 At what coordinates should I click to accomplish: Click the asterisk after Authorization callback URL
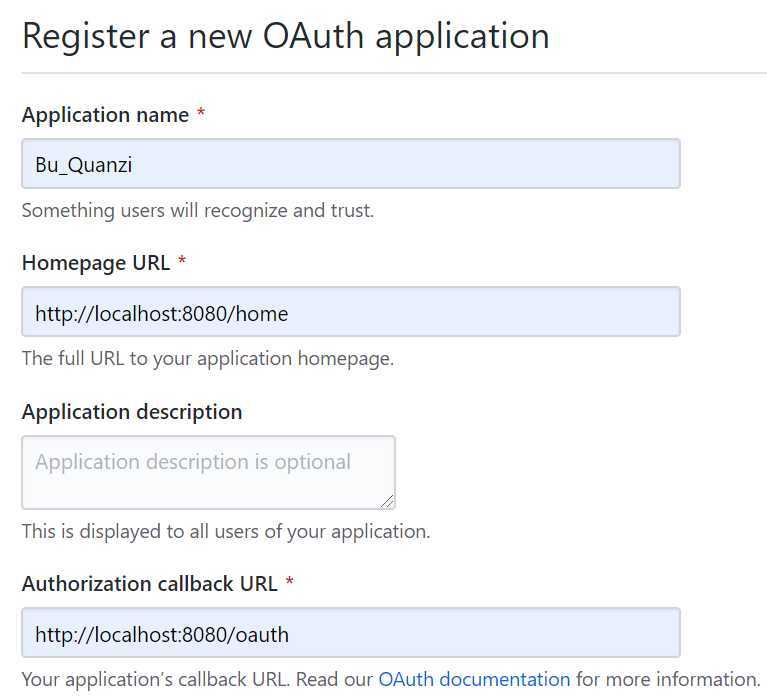click(x=290, y=583)
